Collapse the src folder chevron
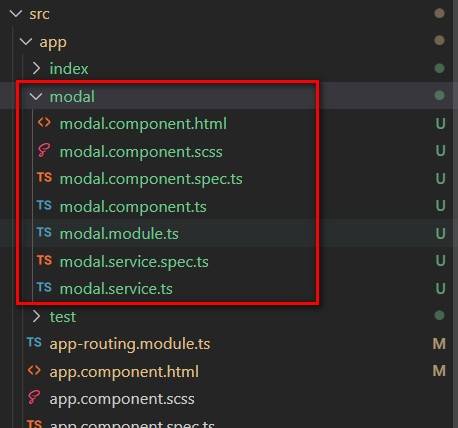Screen dimensions: 458x428 [x=16, y=14]
